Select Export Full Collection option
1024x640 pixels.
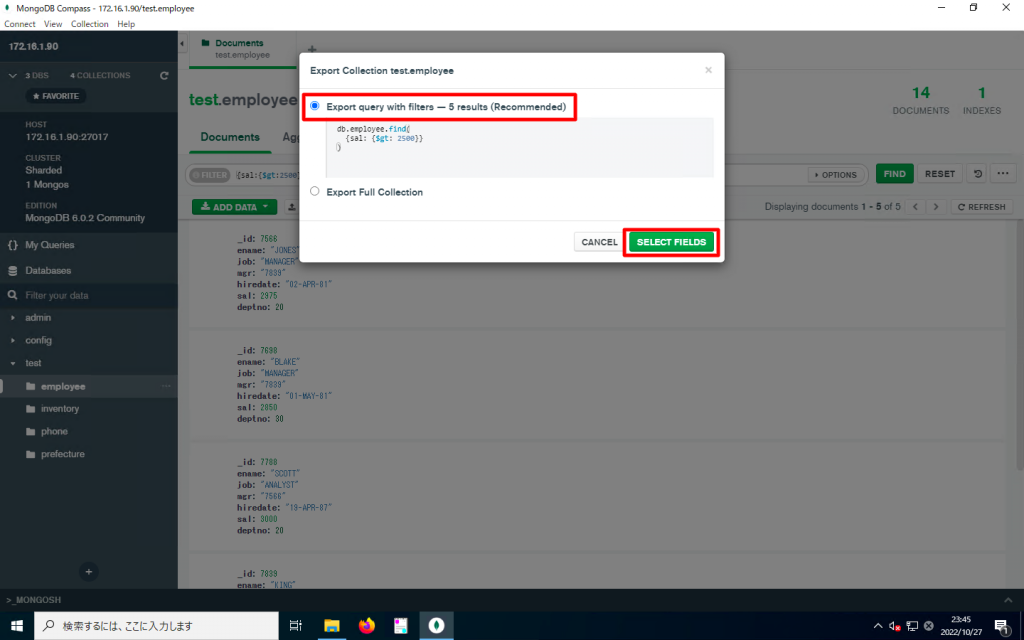pos(314,190)
